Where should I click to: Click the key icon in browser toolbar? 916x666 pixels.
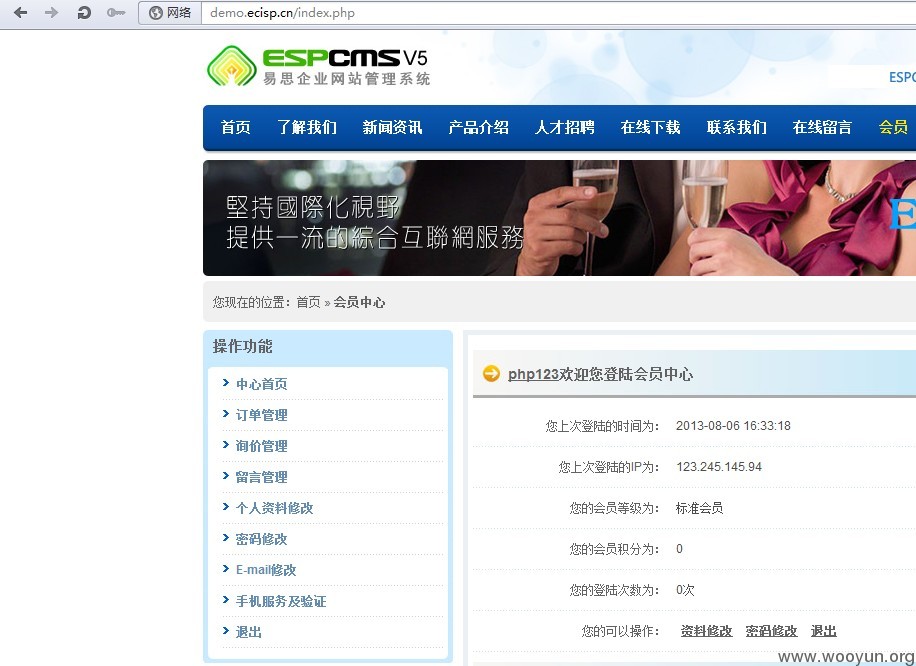click(x=116, y=13)
